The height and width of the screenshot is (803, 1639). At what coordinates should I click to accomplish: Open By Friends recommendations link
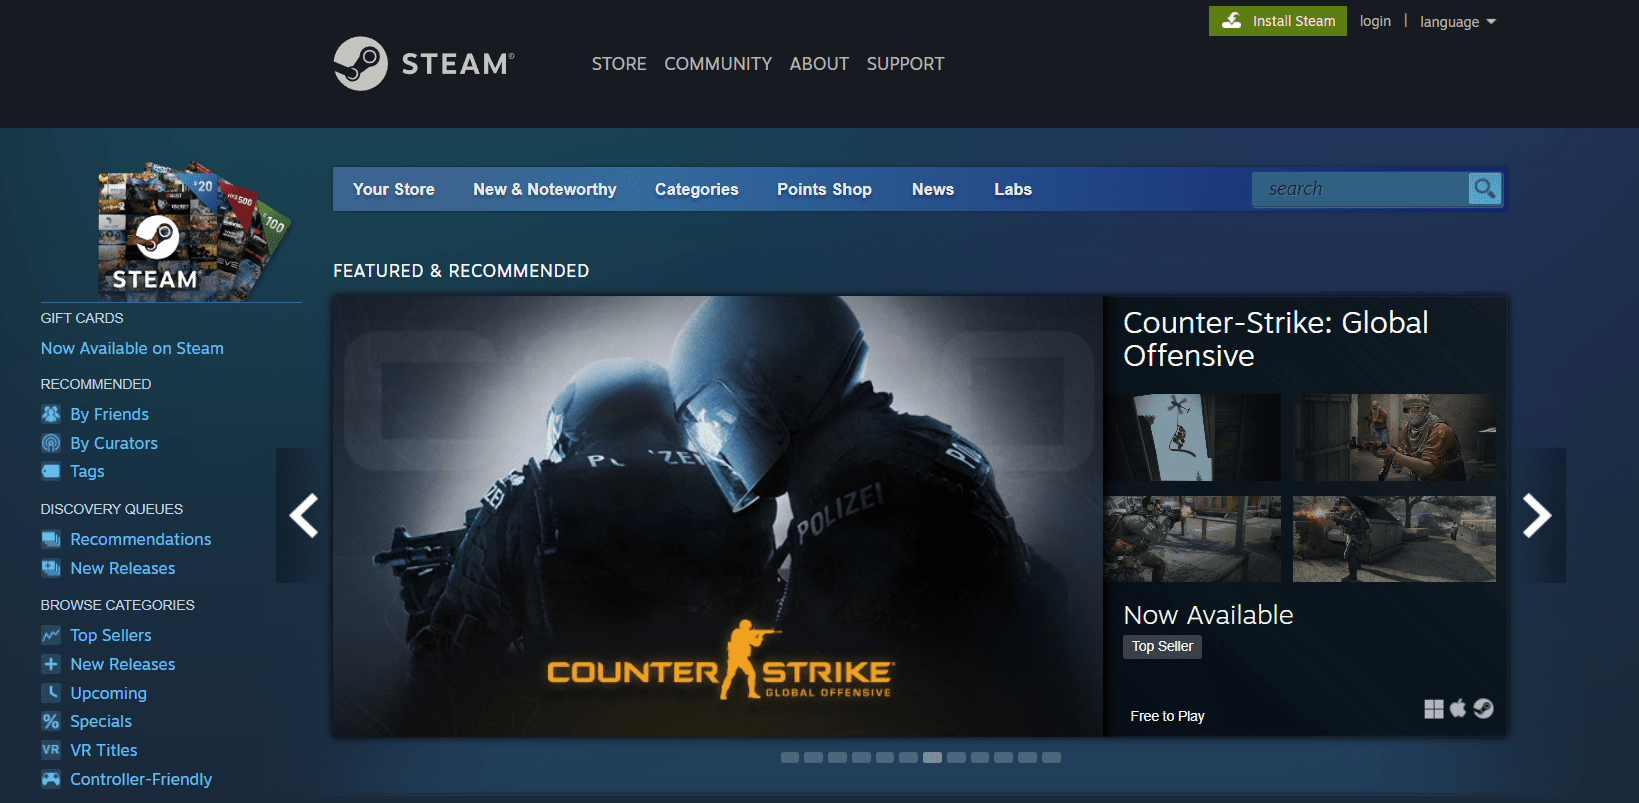(x=109, y=414)
